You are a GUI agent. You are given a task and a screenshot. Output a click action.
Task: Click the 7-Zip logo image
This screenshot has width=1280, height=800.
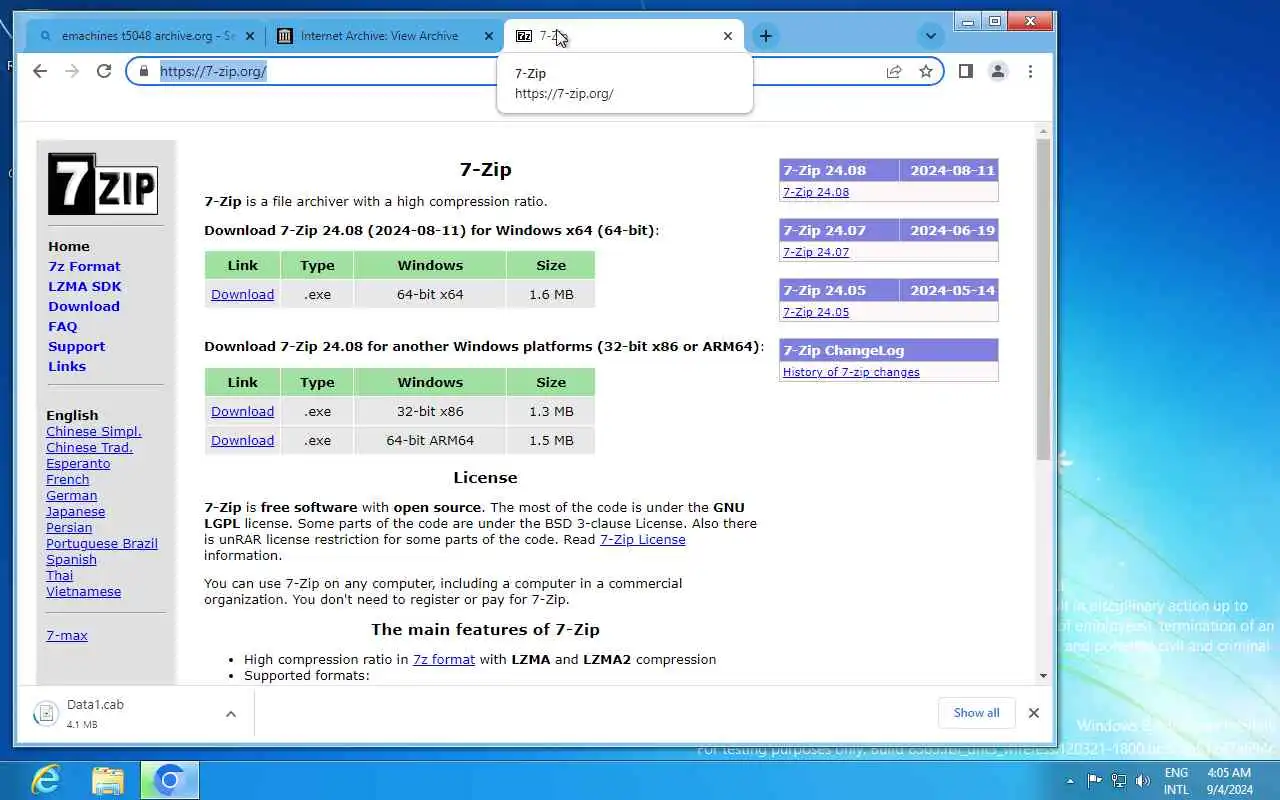click(x=103, y=184)
